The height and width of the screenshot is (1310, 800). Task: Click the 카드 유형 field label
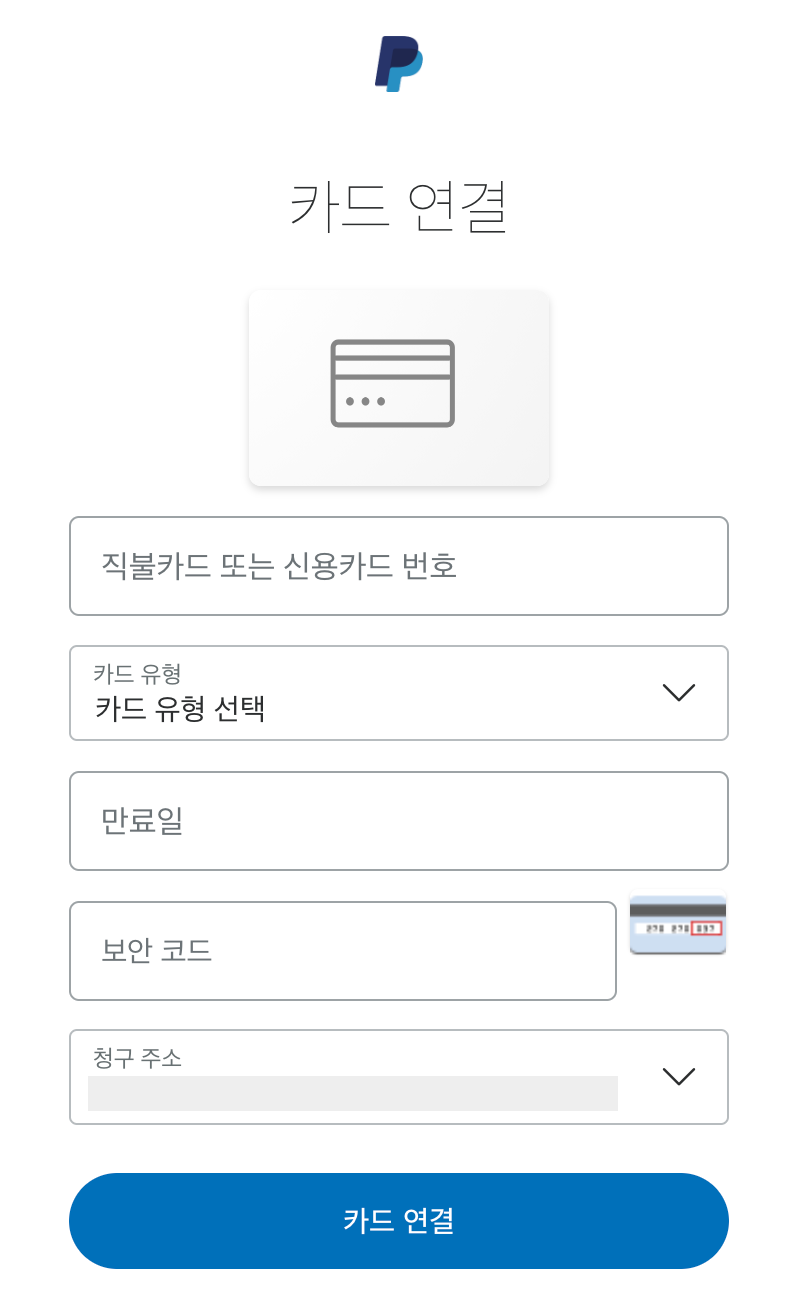[137, 673]
